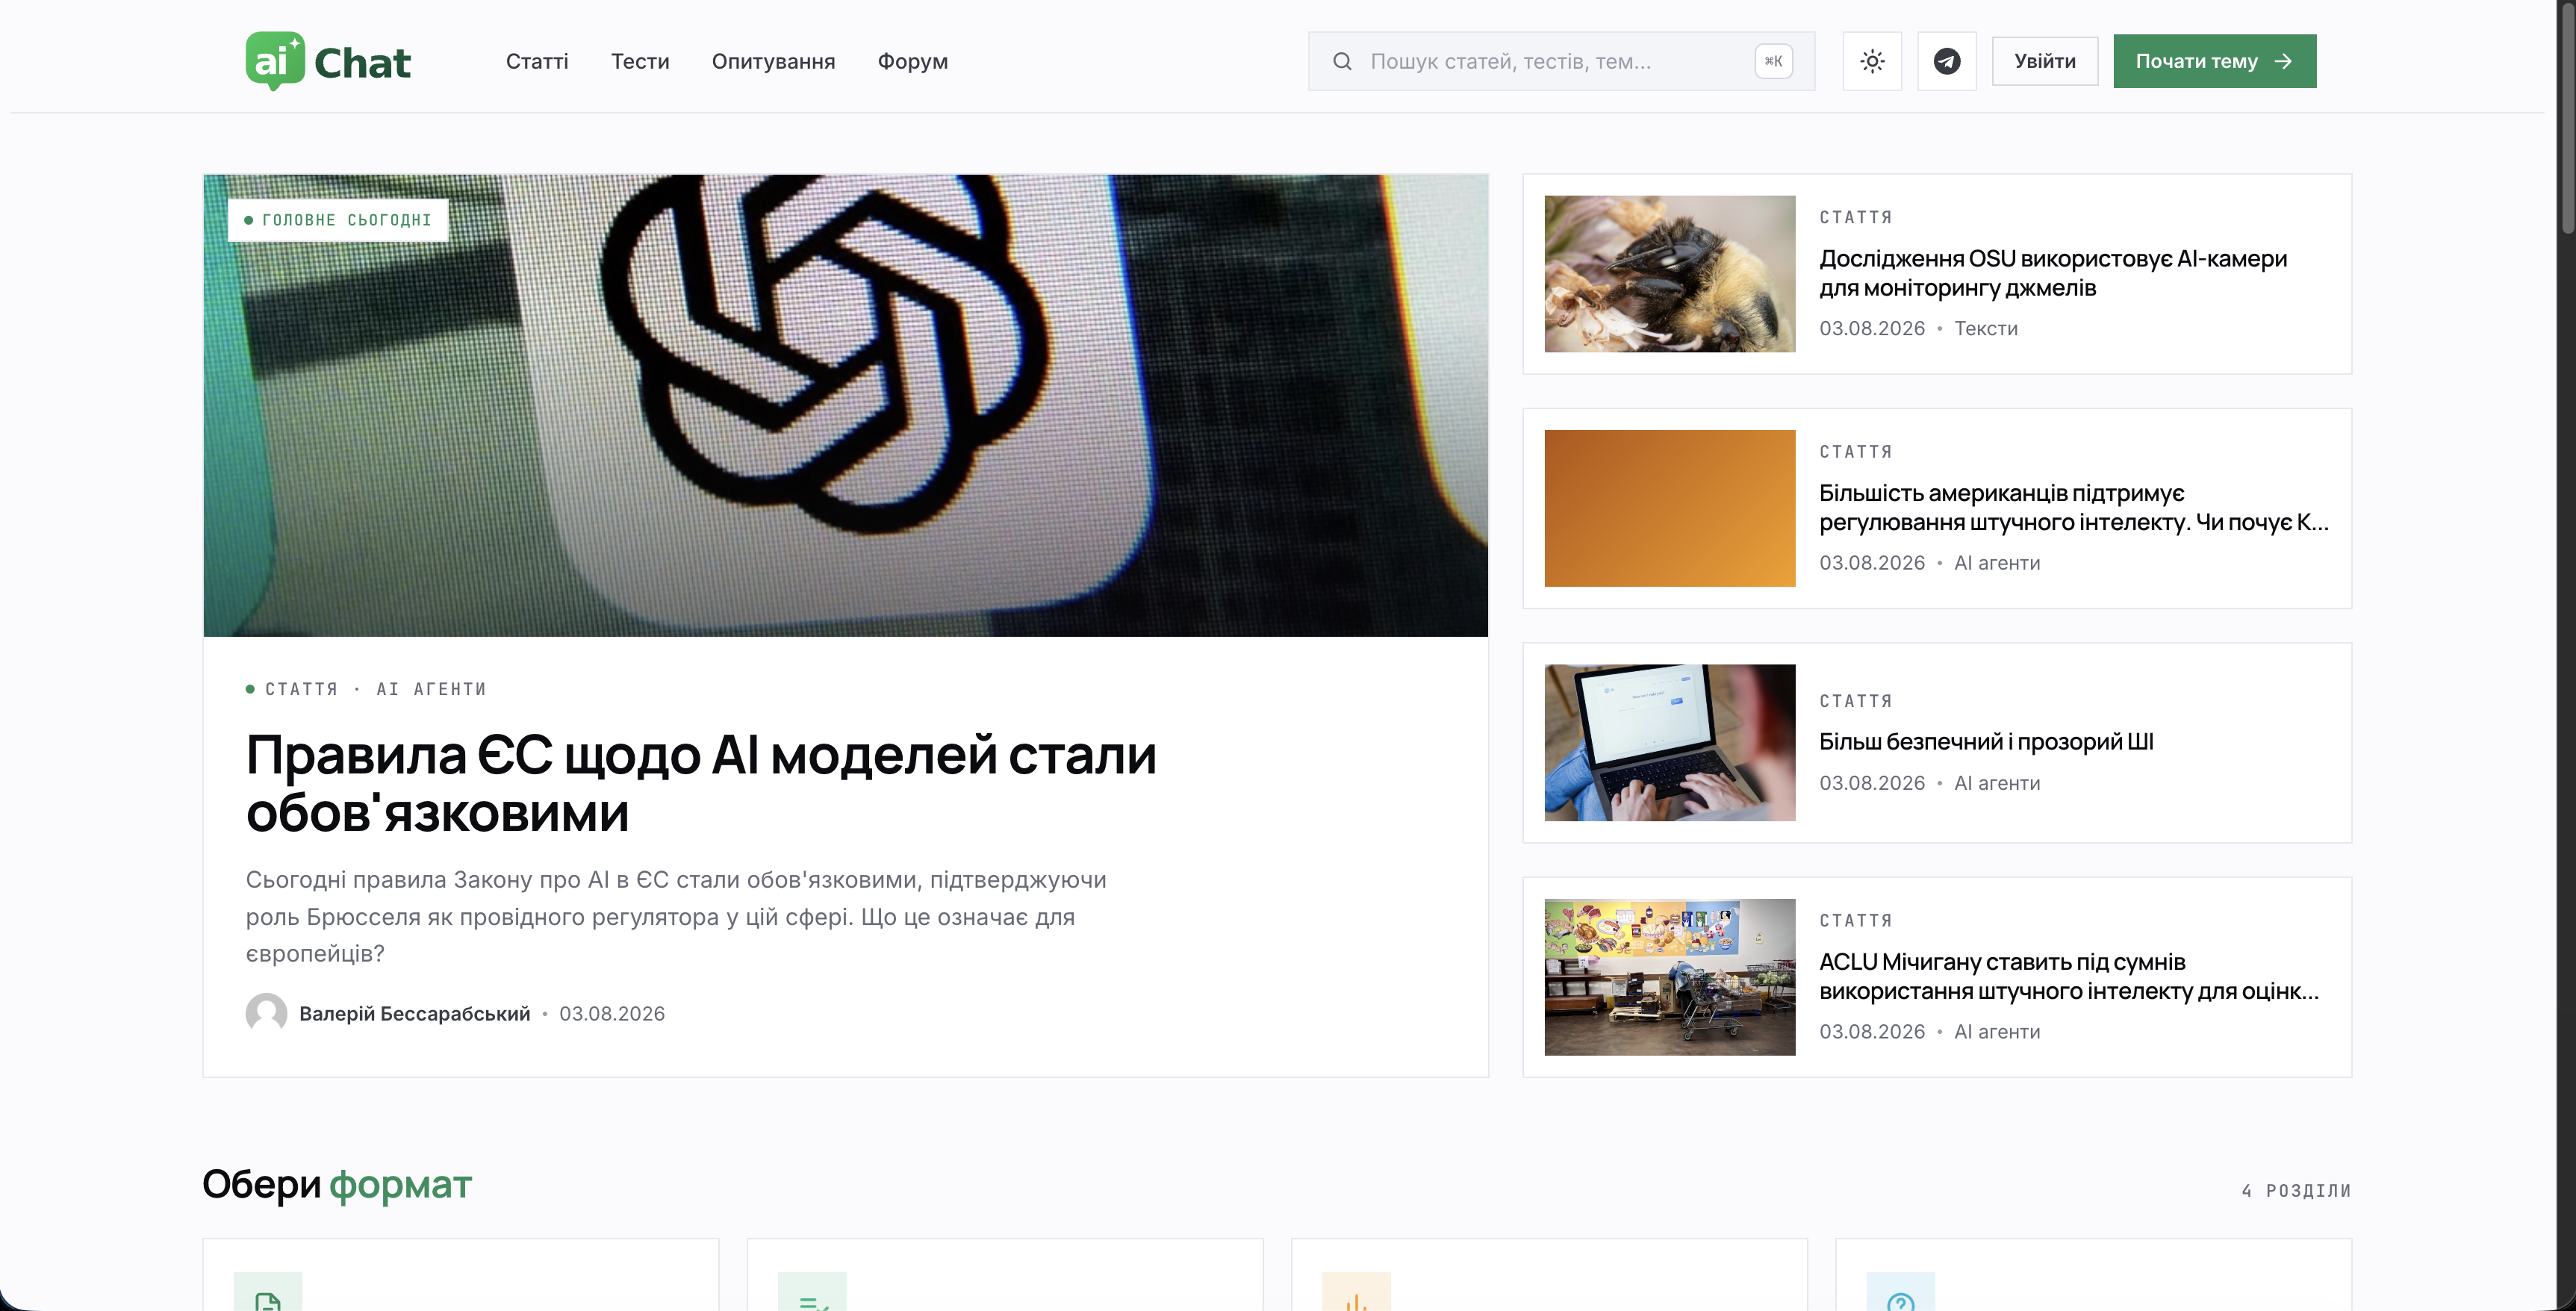Open the Статті menu item

point(537,61)
